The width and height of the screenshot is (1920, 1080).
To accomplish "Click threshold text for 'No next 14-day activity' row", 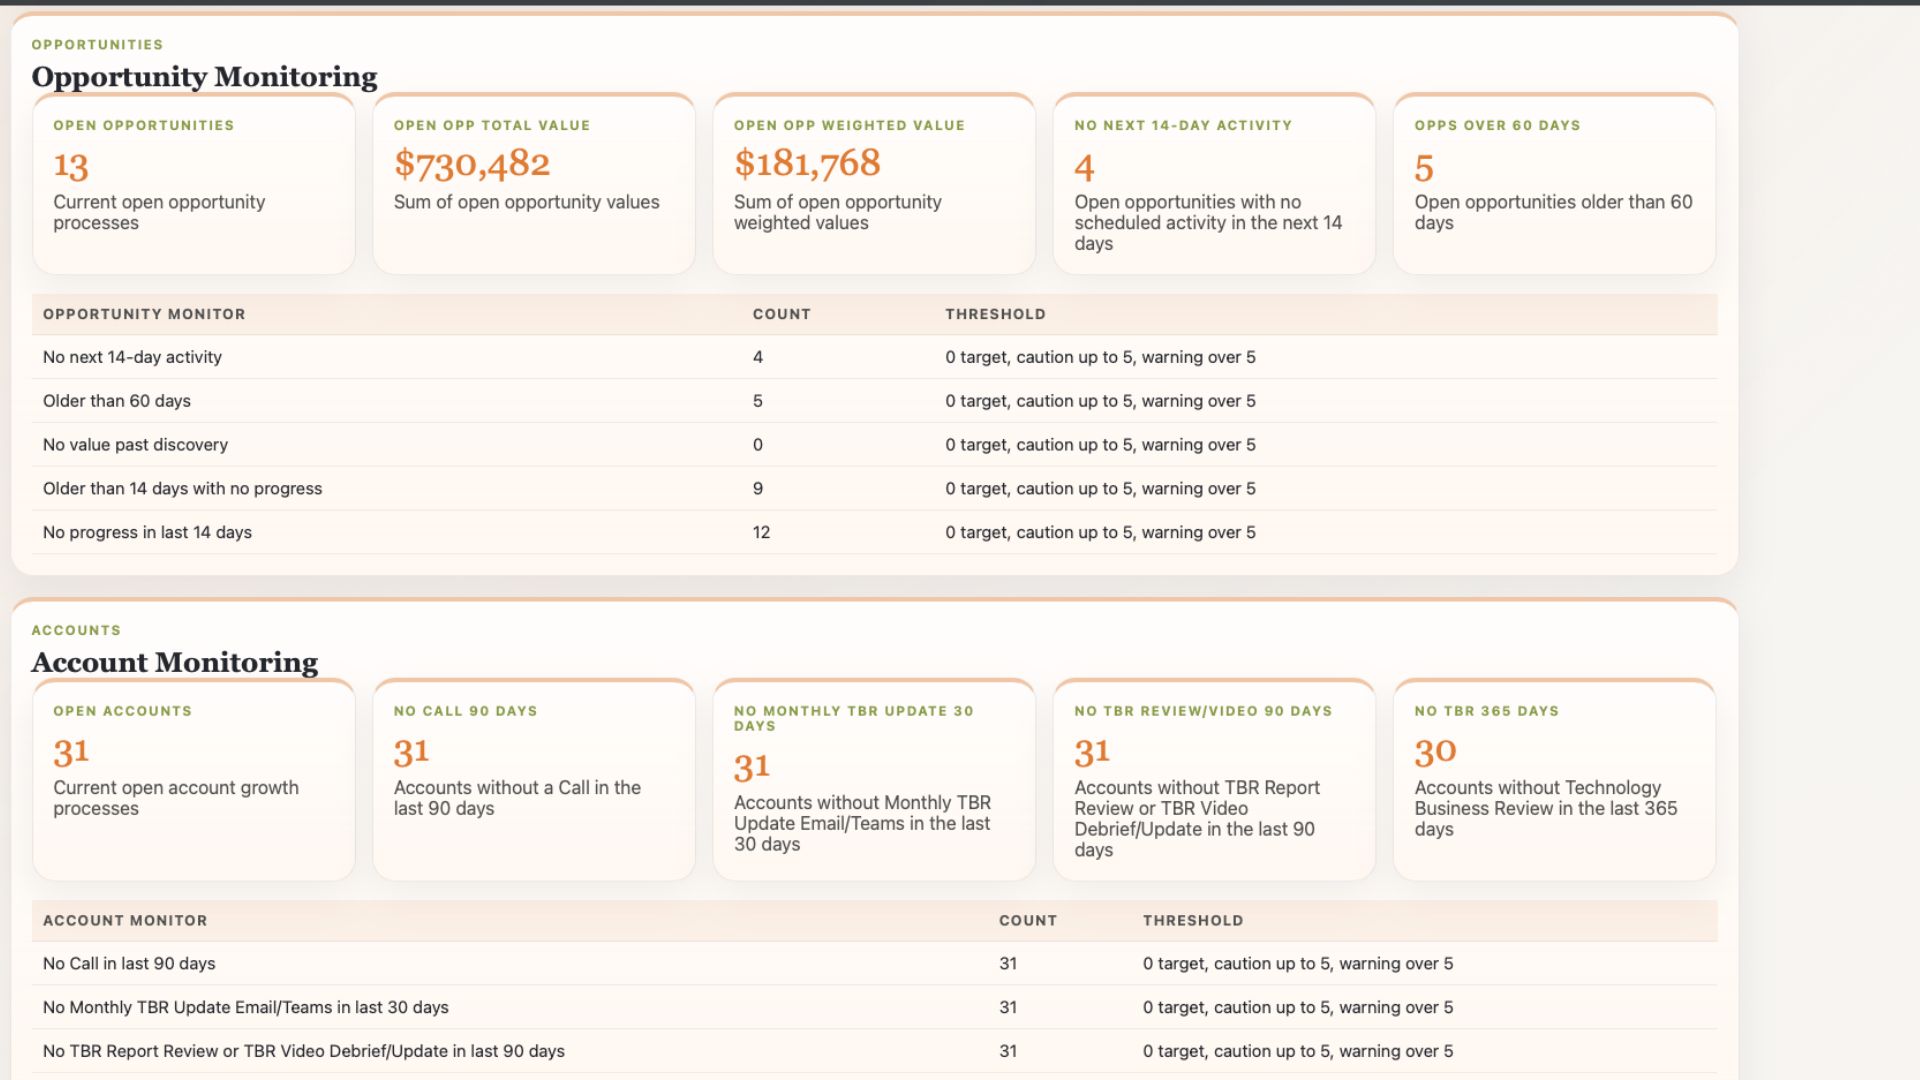I will pos(1100,357).
